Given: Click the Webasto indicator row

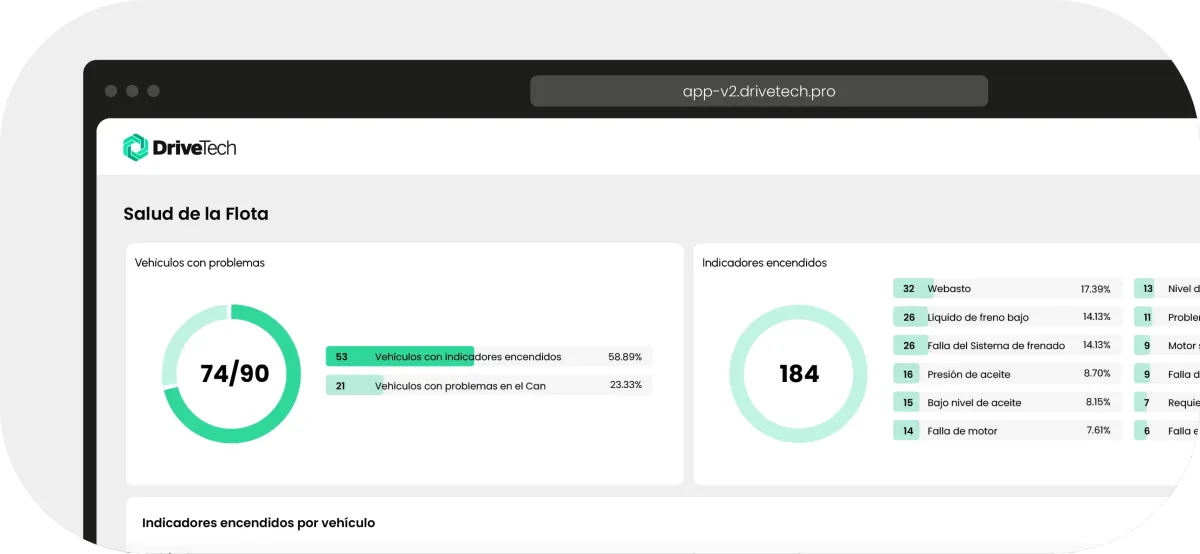Looking at the screenshot, I should 1007,289.
